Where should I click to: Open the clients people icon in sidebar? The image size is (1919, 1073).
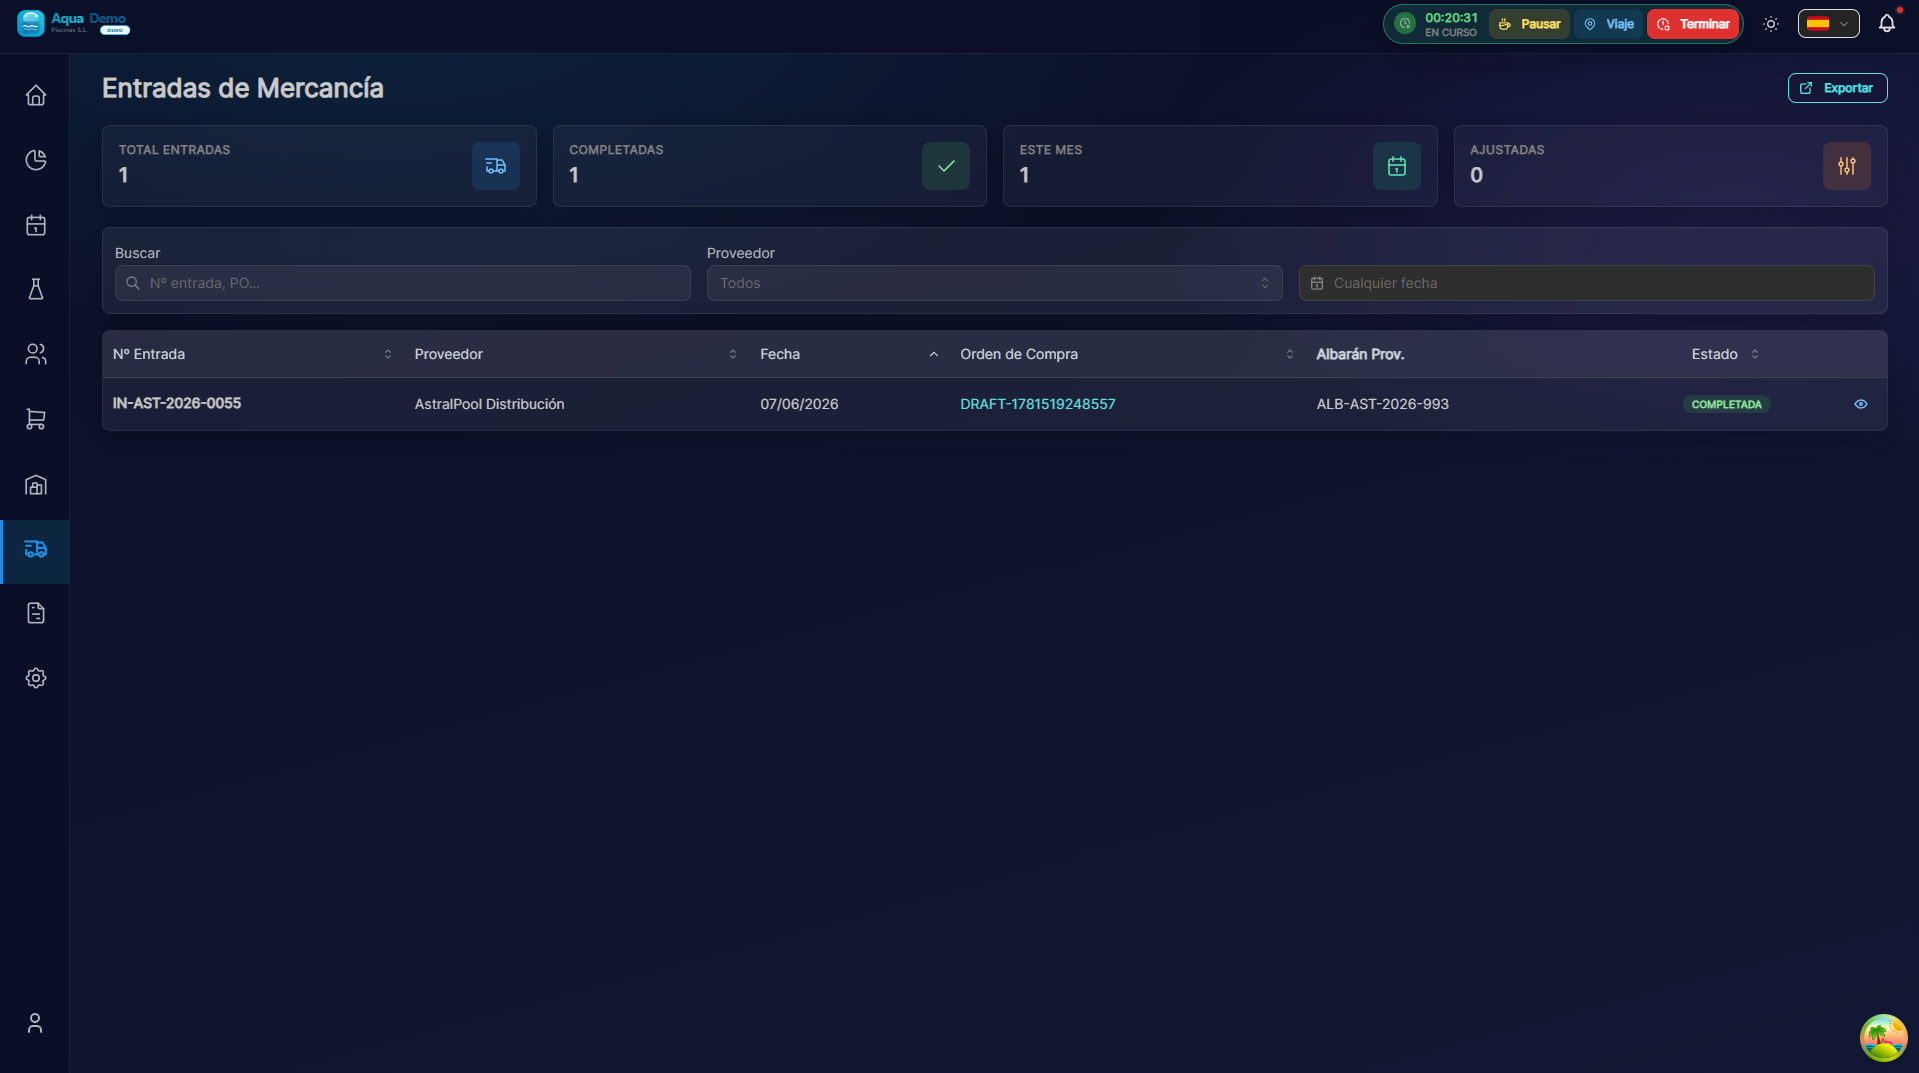point(36,354)
